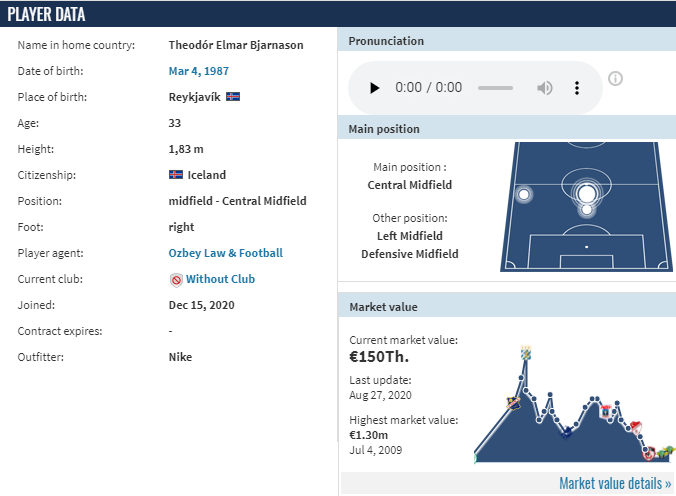The width and height of the screenshot is (676, 496).
Task: Click the Aug 27, 2020 last update date
Action: click(380, 395)
